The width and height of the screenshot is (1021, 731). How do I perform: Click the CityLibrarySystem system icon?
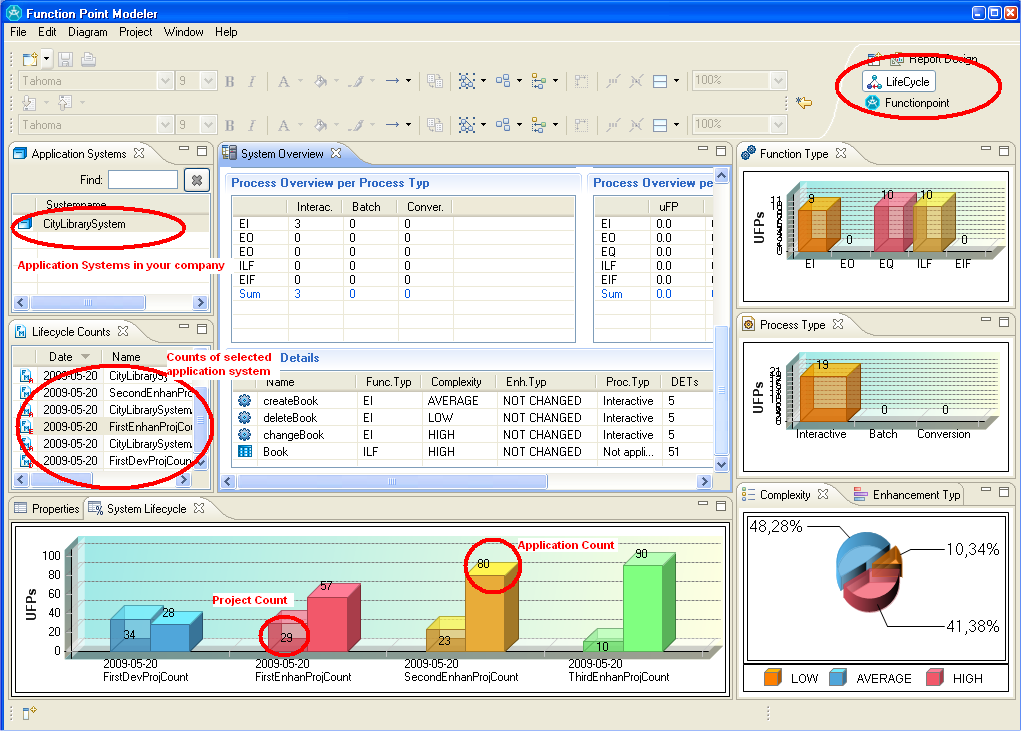(25, 224)
